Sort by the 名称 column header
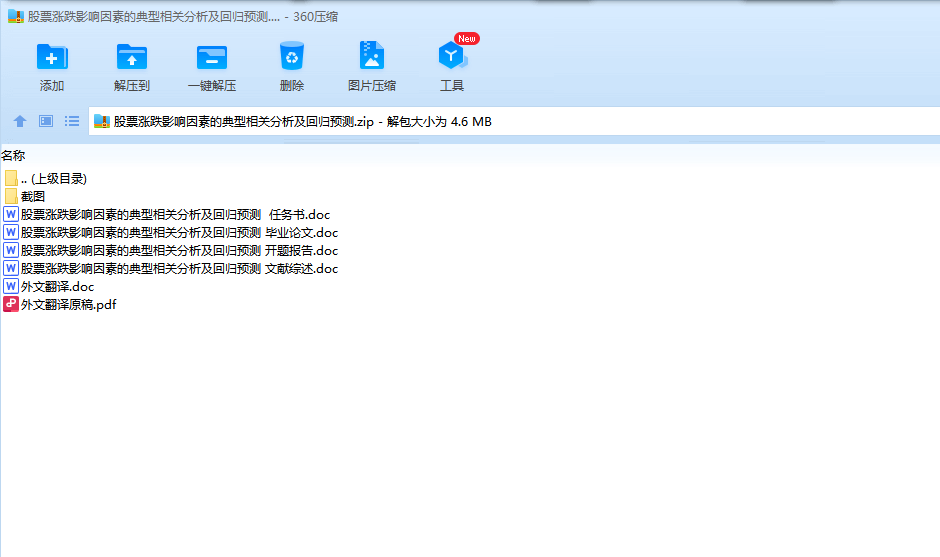The width and height of the screenshot is (940, 557). coord(13,155)
